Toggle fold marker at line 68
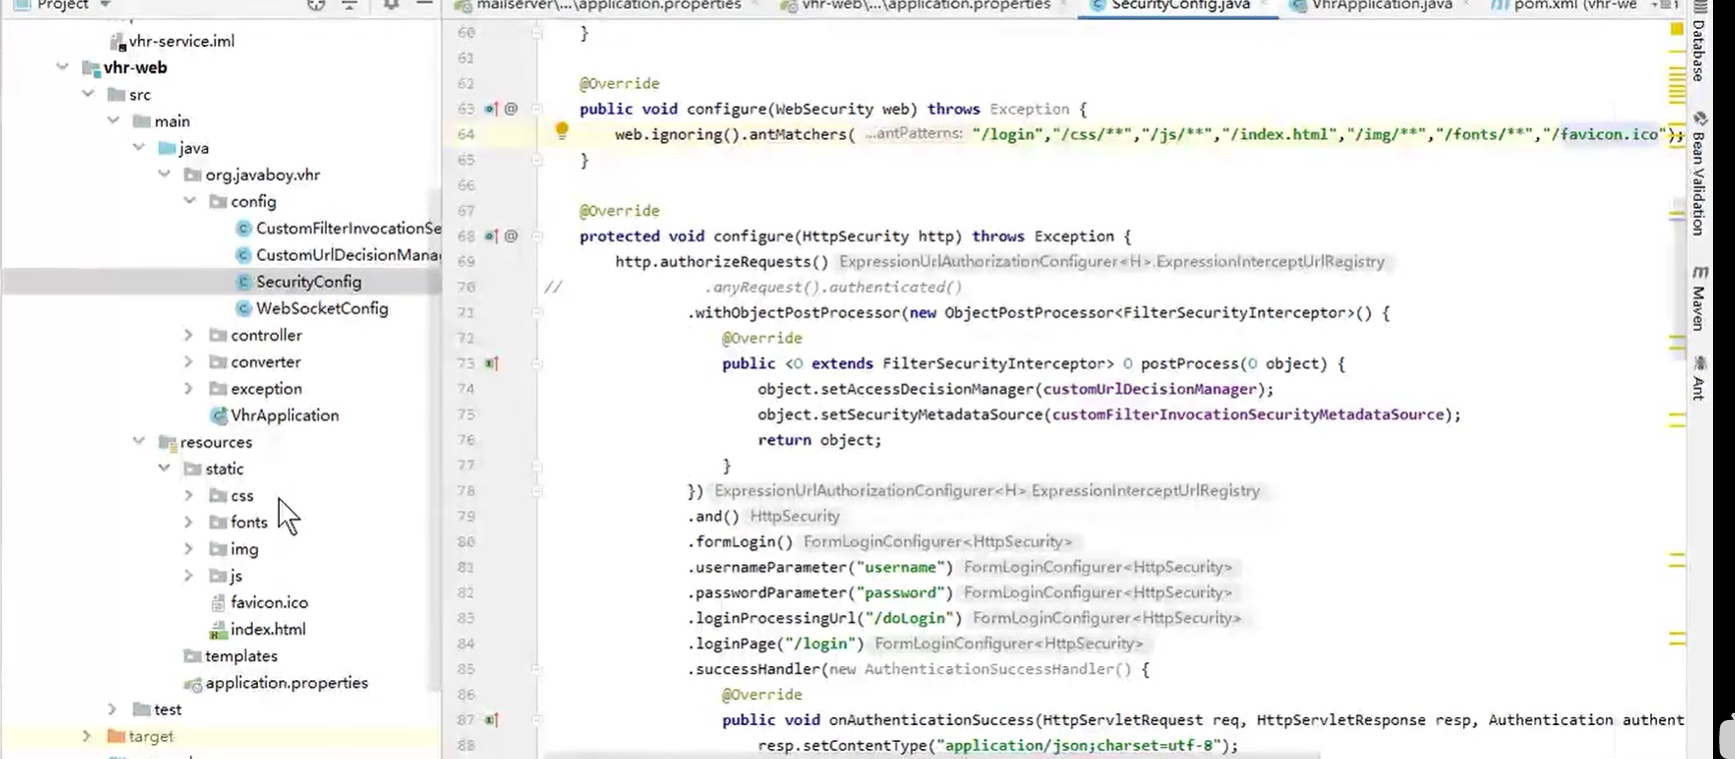Image resolution: width=1735 pixels, height=759 pixels. [537, 236]
